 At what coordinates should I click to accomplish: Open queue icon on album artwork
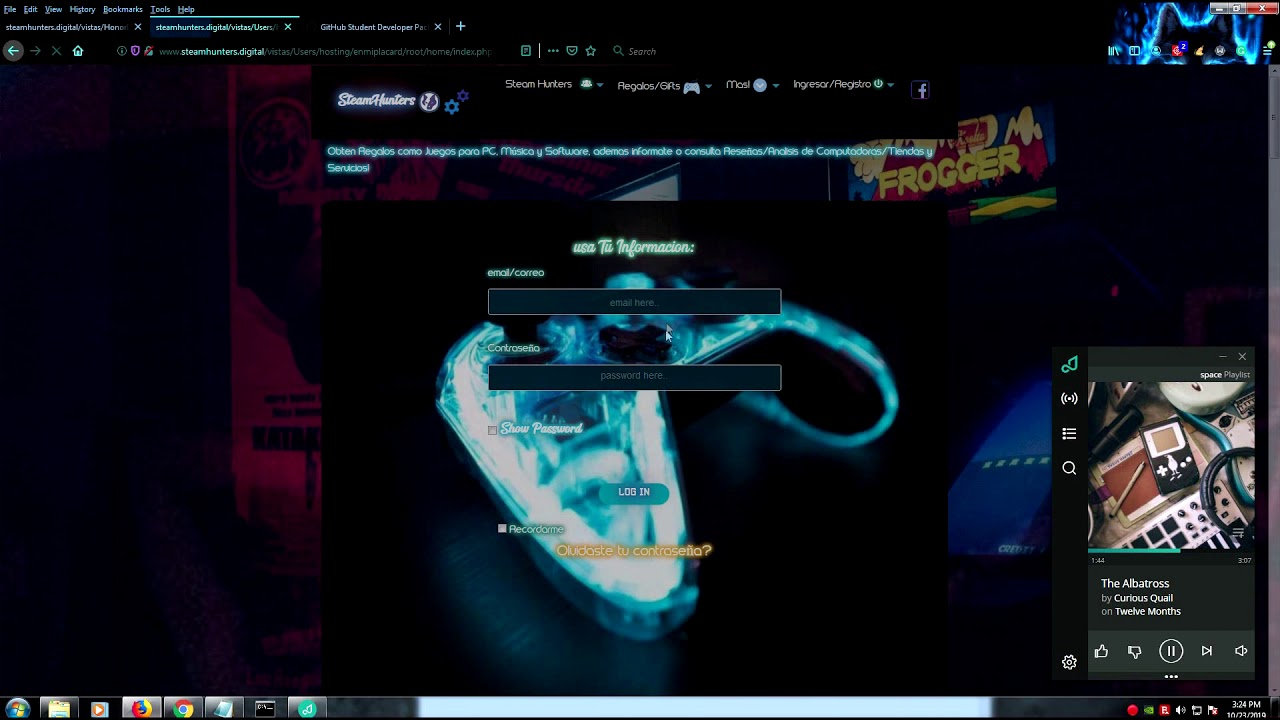[x=1238, y=533]
